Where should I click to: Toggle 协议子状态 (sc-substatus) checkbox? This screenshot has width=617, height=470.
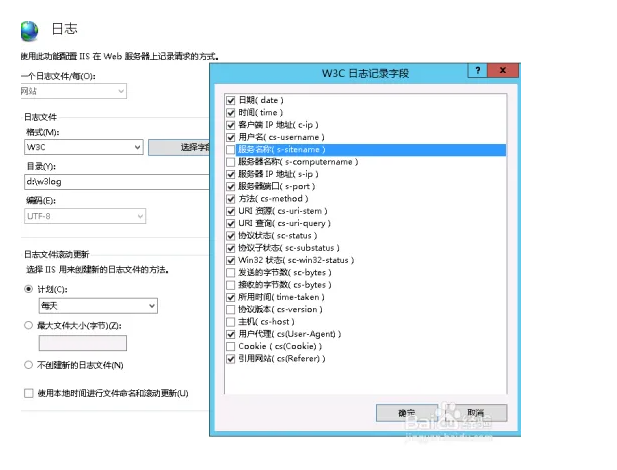231,248
